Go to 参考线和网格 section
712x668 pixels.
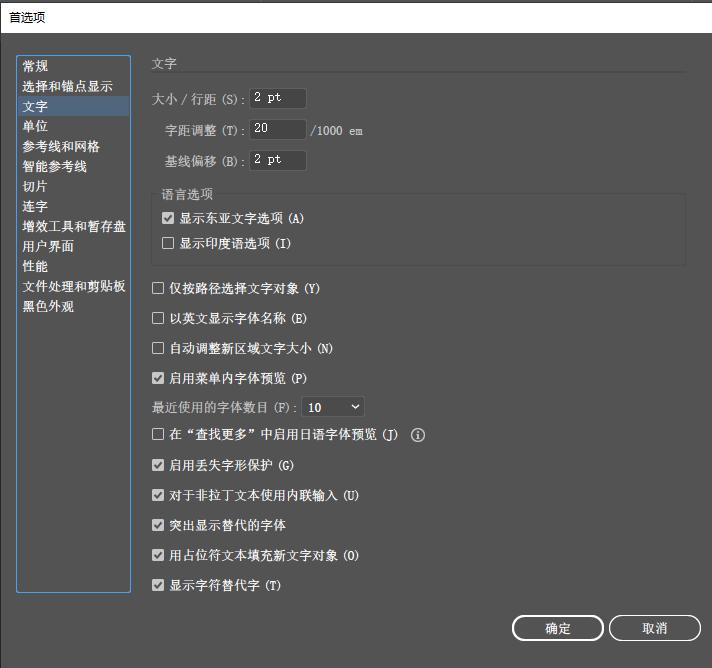[74, 146]
